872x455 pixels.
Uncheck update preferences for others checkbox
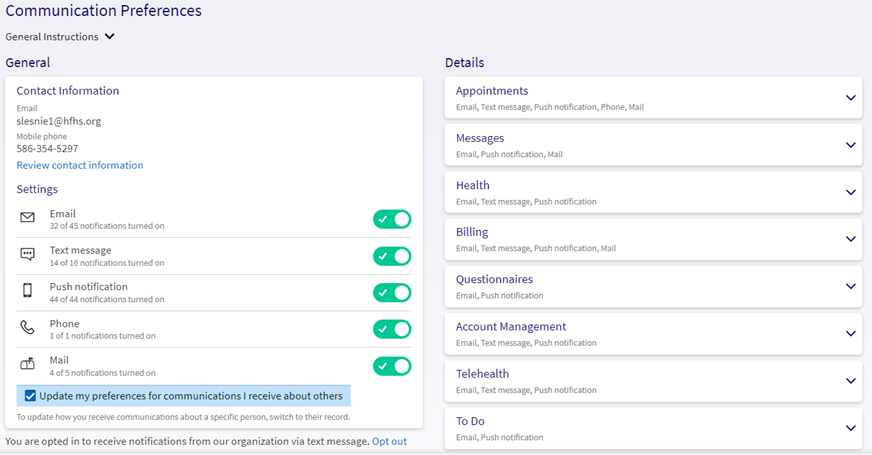coord(31,396)
